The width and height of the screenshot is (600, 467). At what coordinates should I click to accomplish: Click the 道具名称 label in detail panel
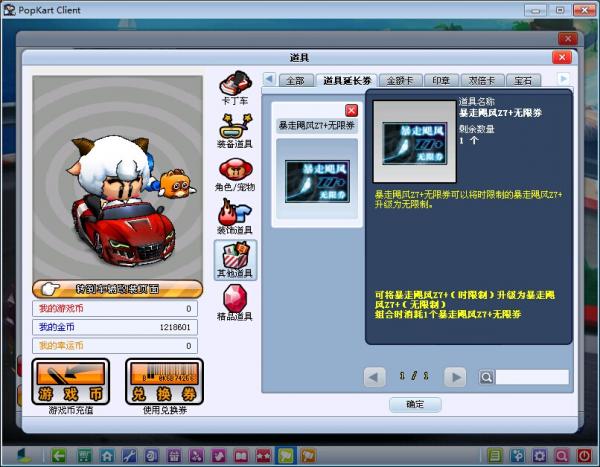pyautogui.click(x=477, y=102)
